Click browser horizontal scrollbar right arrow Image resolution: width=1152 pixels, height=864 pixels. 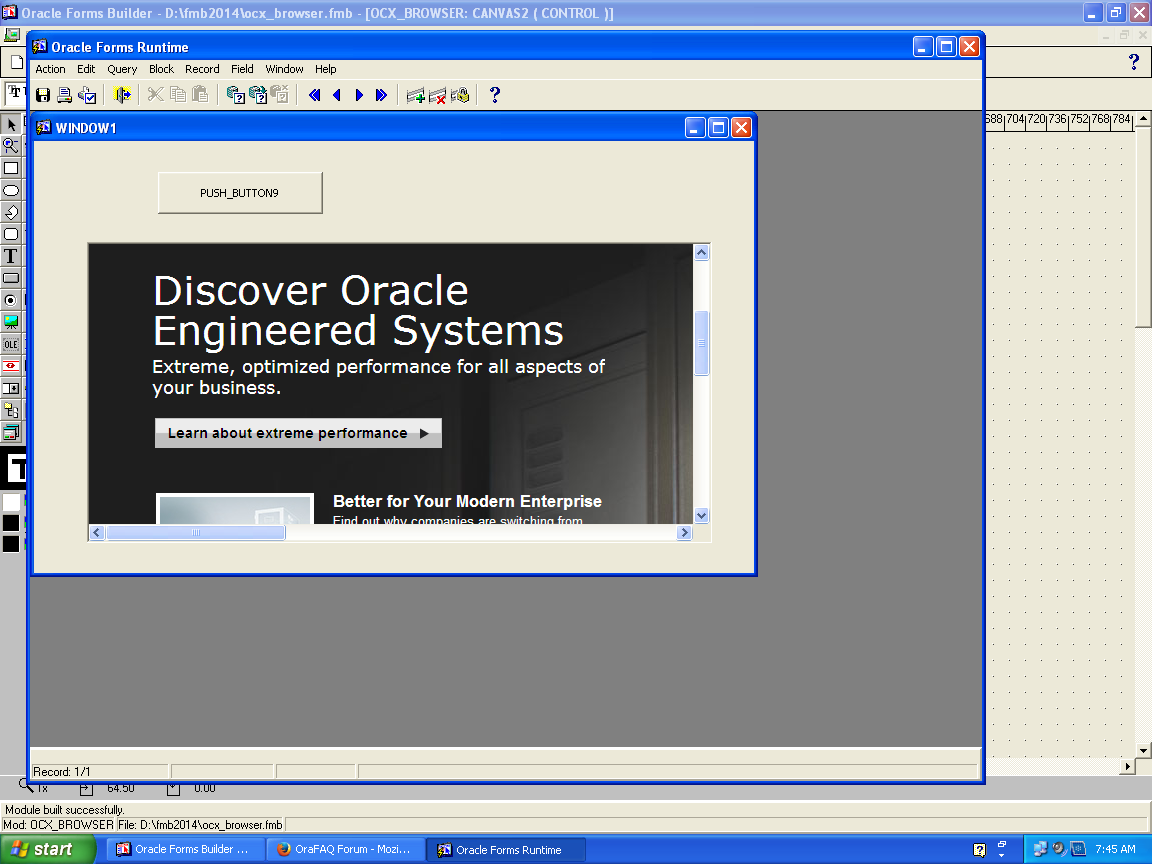[x=685, y=533]
